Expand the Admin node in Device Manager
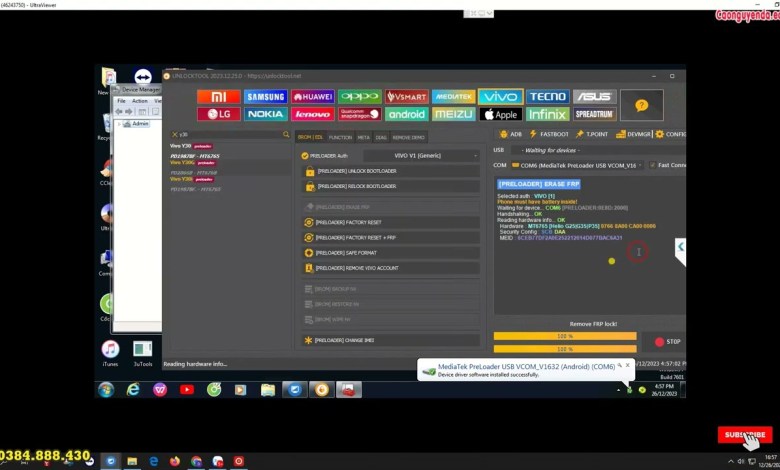Screen dimensions: 780x470 118,124
